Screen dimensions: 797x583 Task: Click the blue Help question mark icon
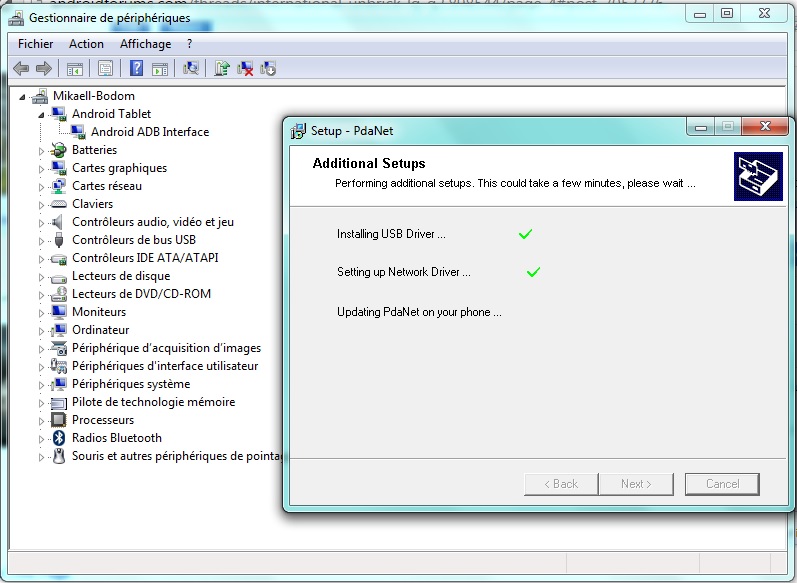tap(136, 68)
